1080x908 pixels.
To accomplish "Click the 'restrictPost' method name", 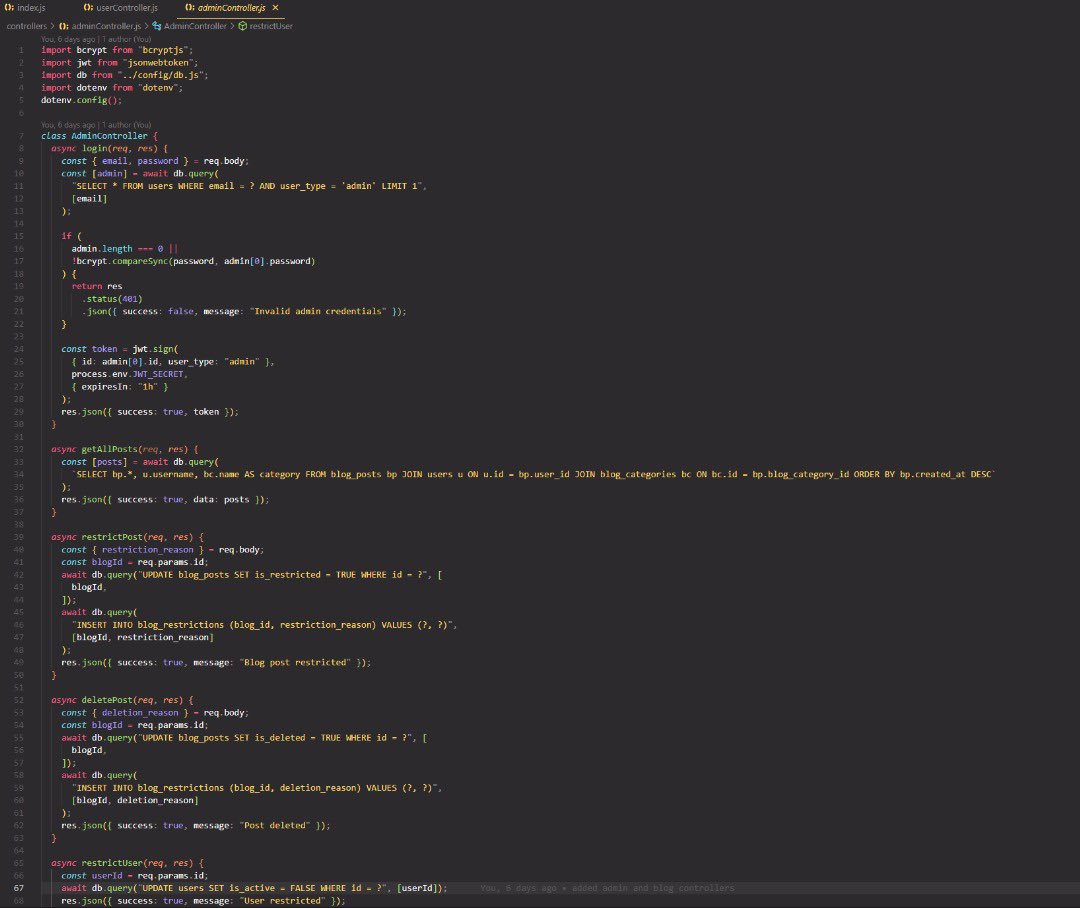I will pos(112,537).
